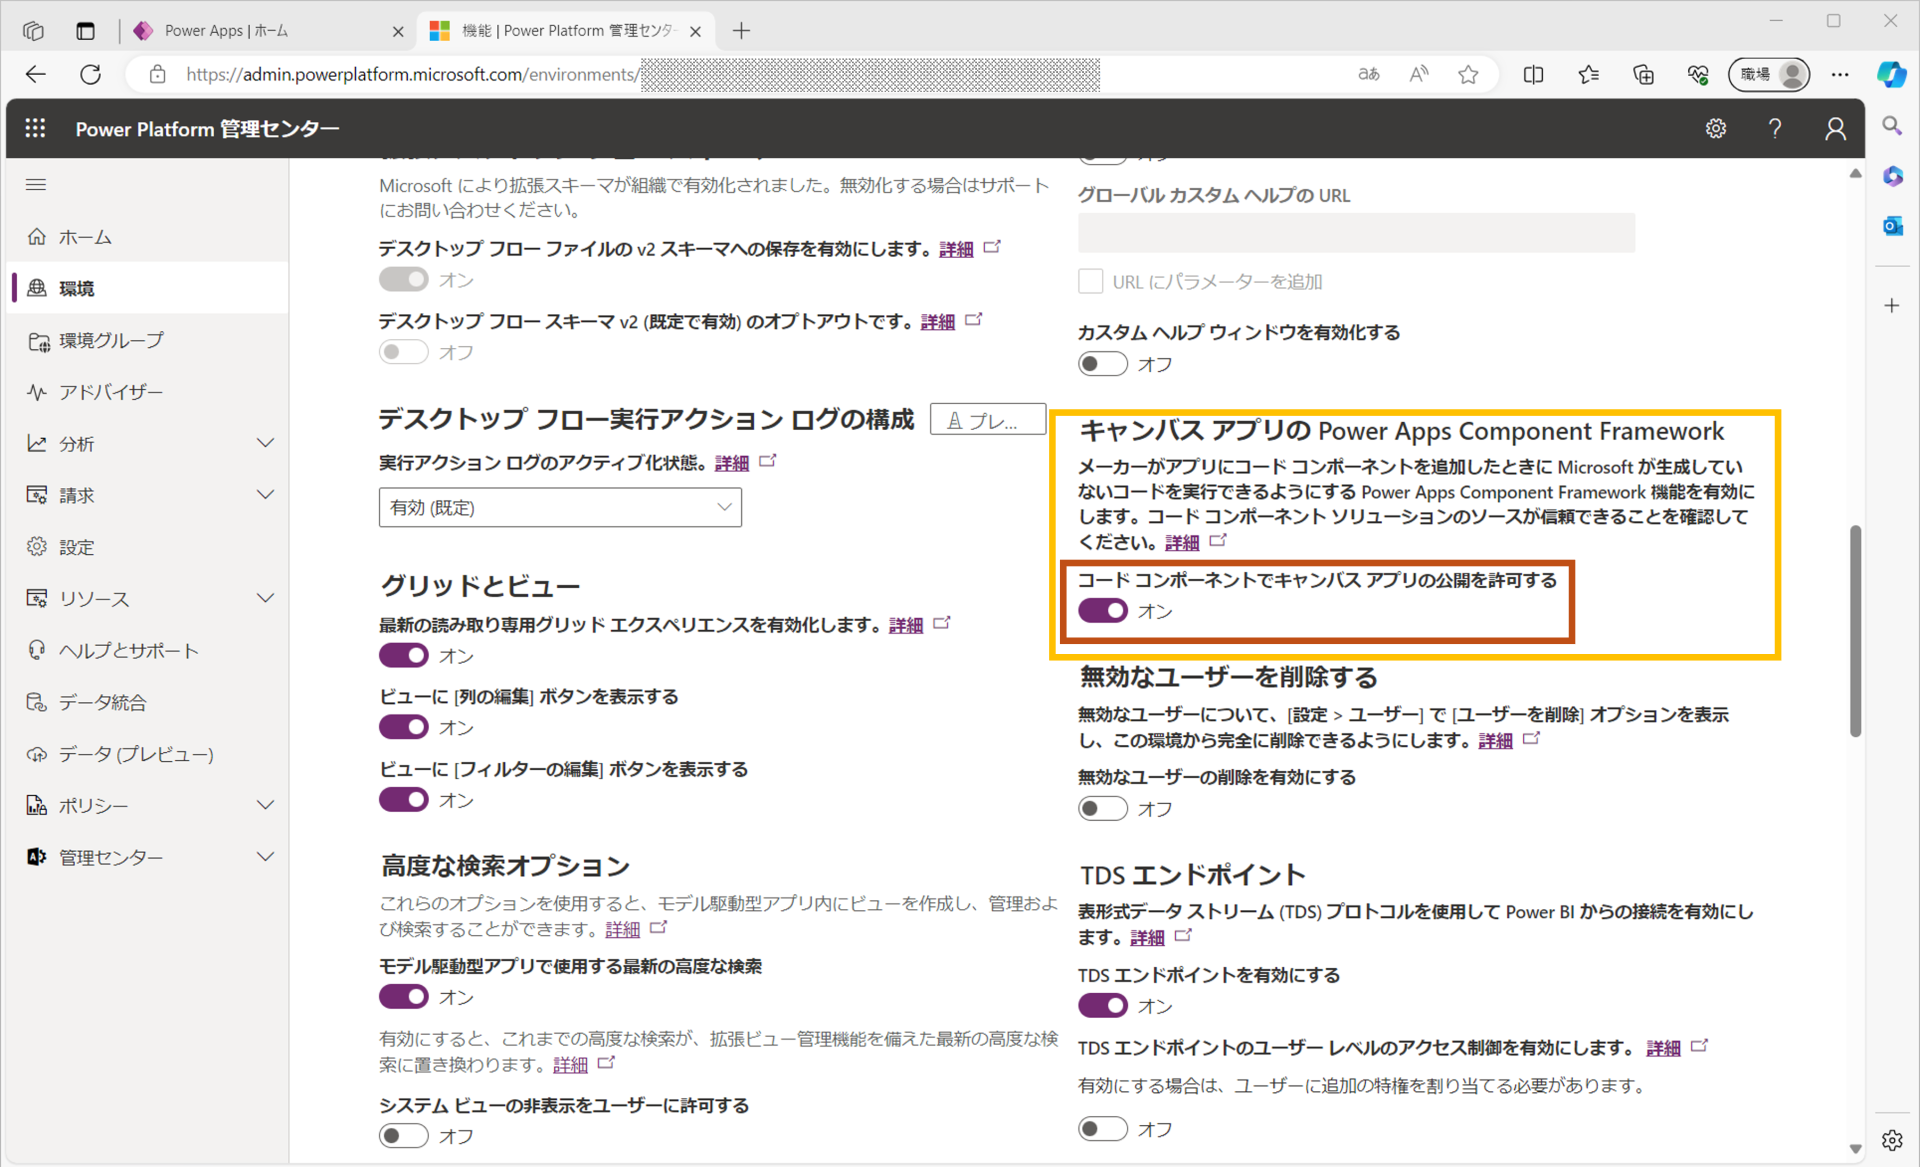The width and height of the screenshot is (1920, 1167).
Task: Open 詳細 link for v2 schema saving
Action: (956, 249)
